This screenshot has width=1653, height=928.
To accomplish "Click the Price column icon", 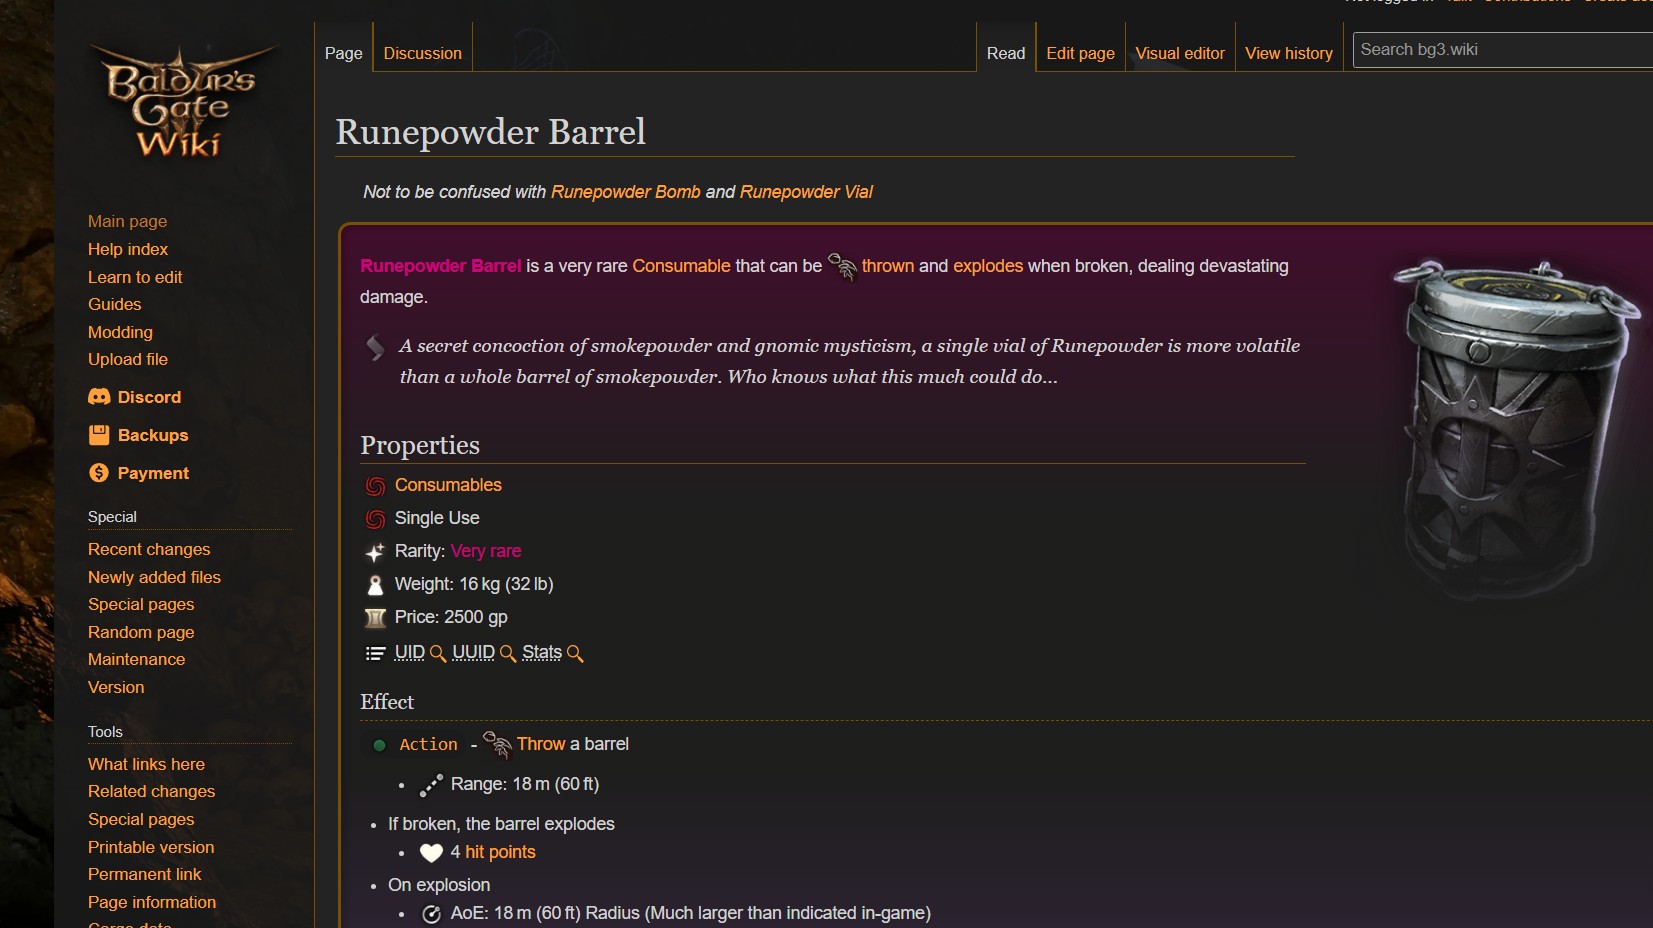I will pos(375,618).
